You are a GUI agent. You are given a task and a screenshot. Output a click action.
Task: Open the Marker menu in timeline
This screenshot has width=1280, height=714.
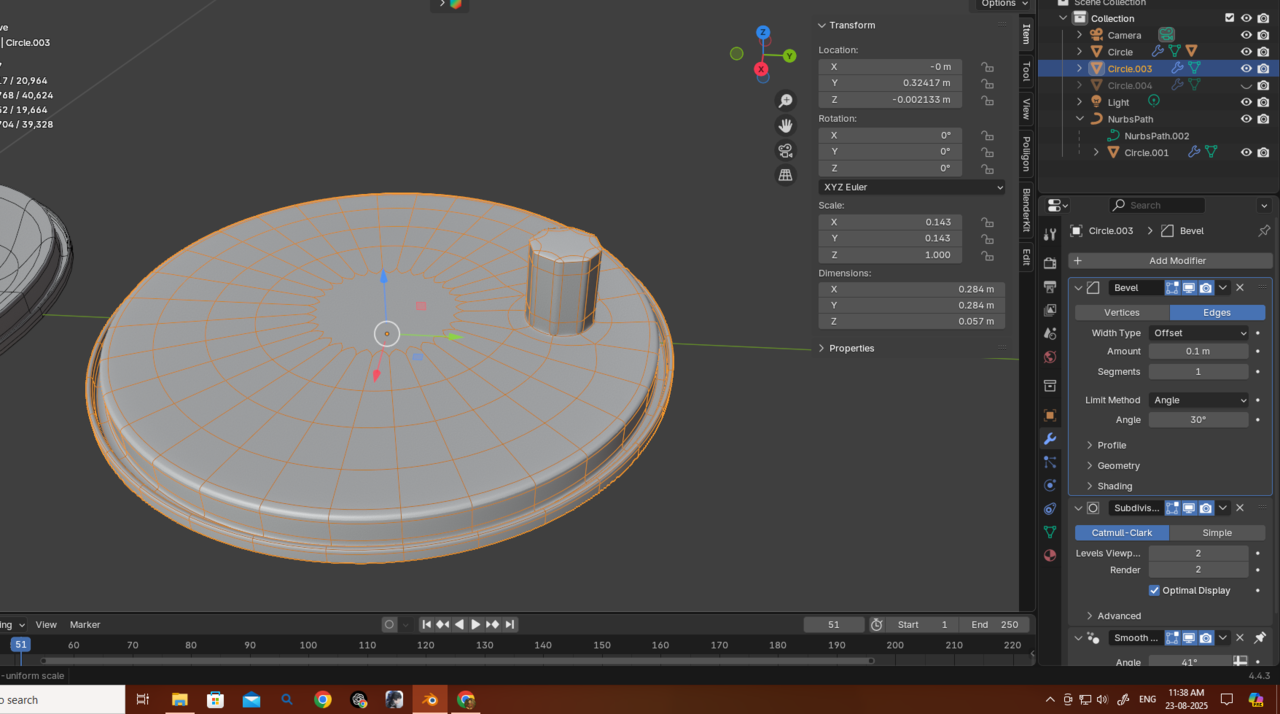tap(85, 625)
